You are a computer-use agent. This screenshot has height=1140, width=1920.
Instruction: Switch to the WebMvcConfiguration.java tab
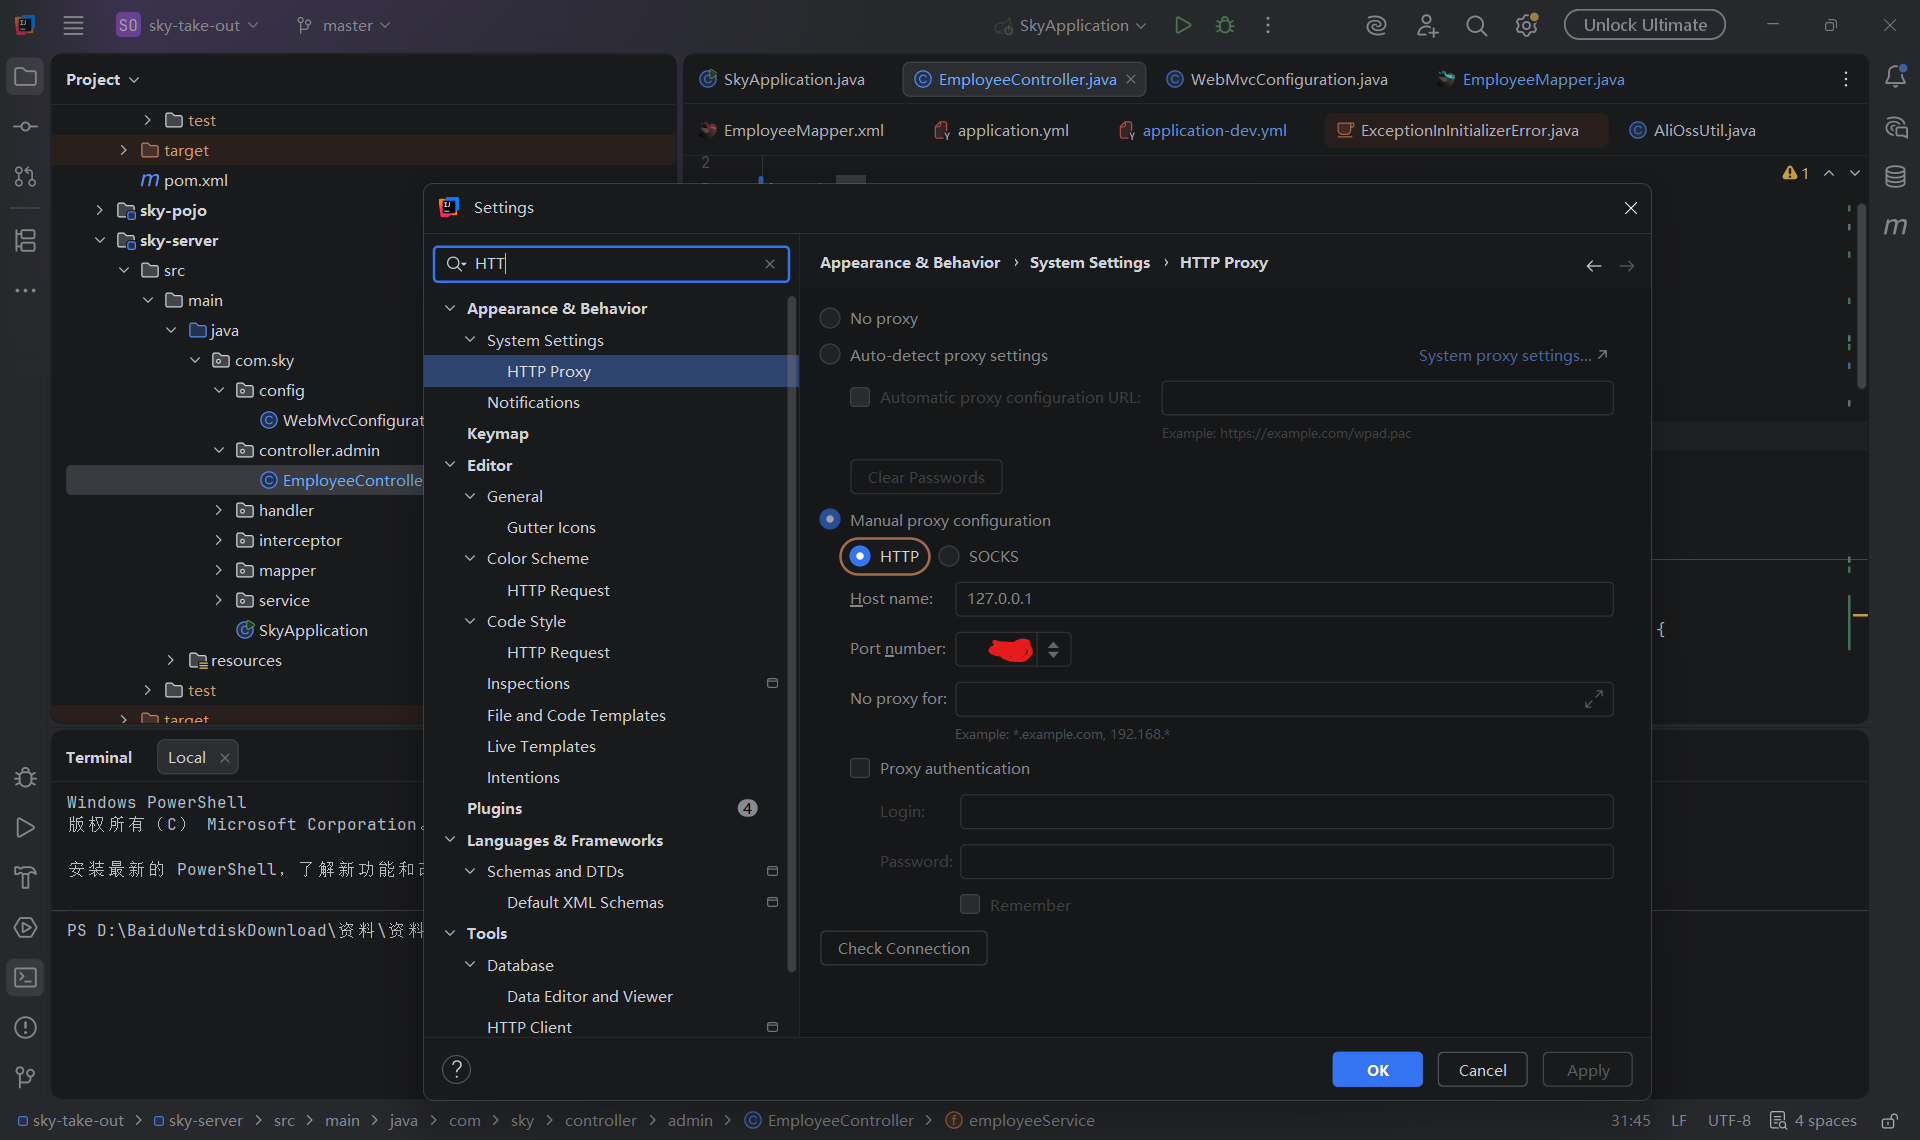(x=1287, y=79)
